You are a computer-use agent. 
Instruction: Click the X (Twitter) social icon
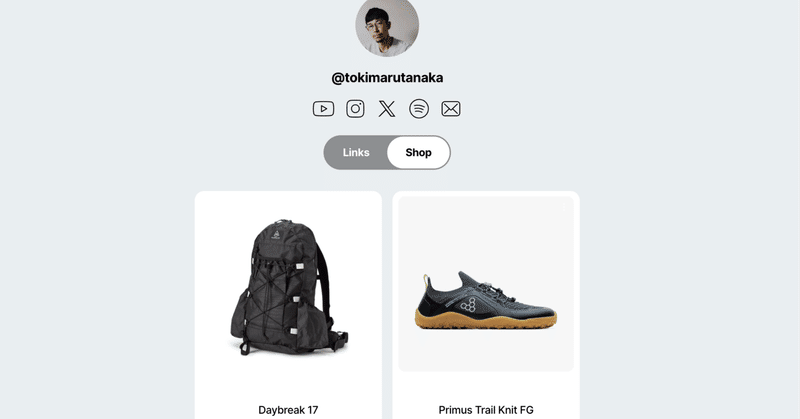point(387,109)
